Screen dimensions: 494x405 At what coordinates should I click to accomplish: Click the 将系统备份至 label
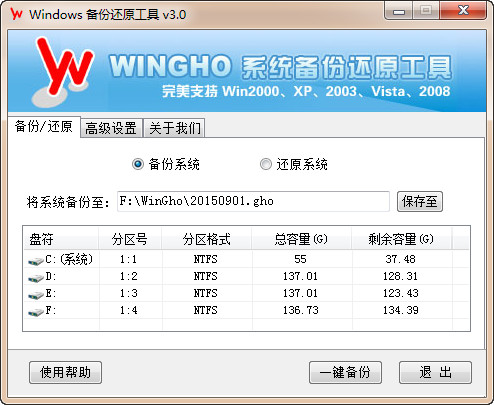click(x=68, y=202)
